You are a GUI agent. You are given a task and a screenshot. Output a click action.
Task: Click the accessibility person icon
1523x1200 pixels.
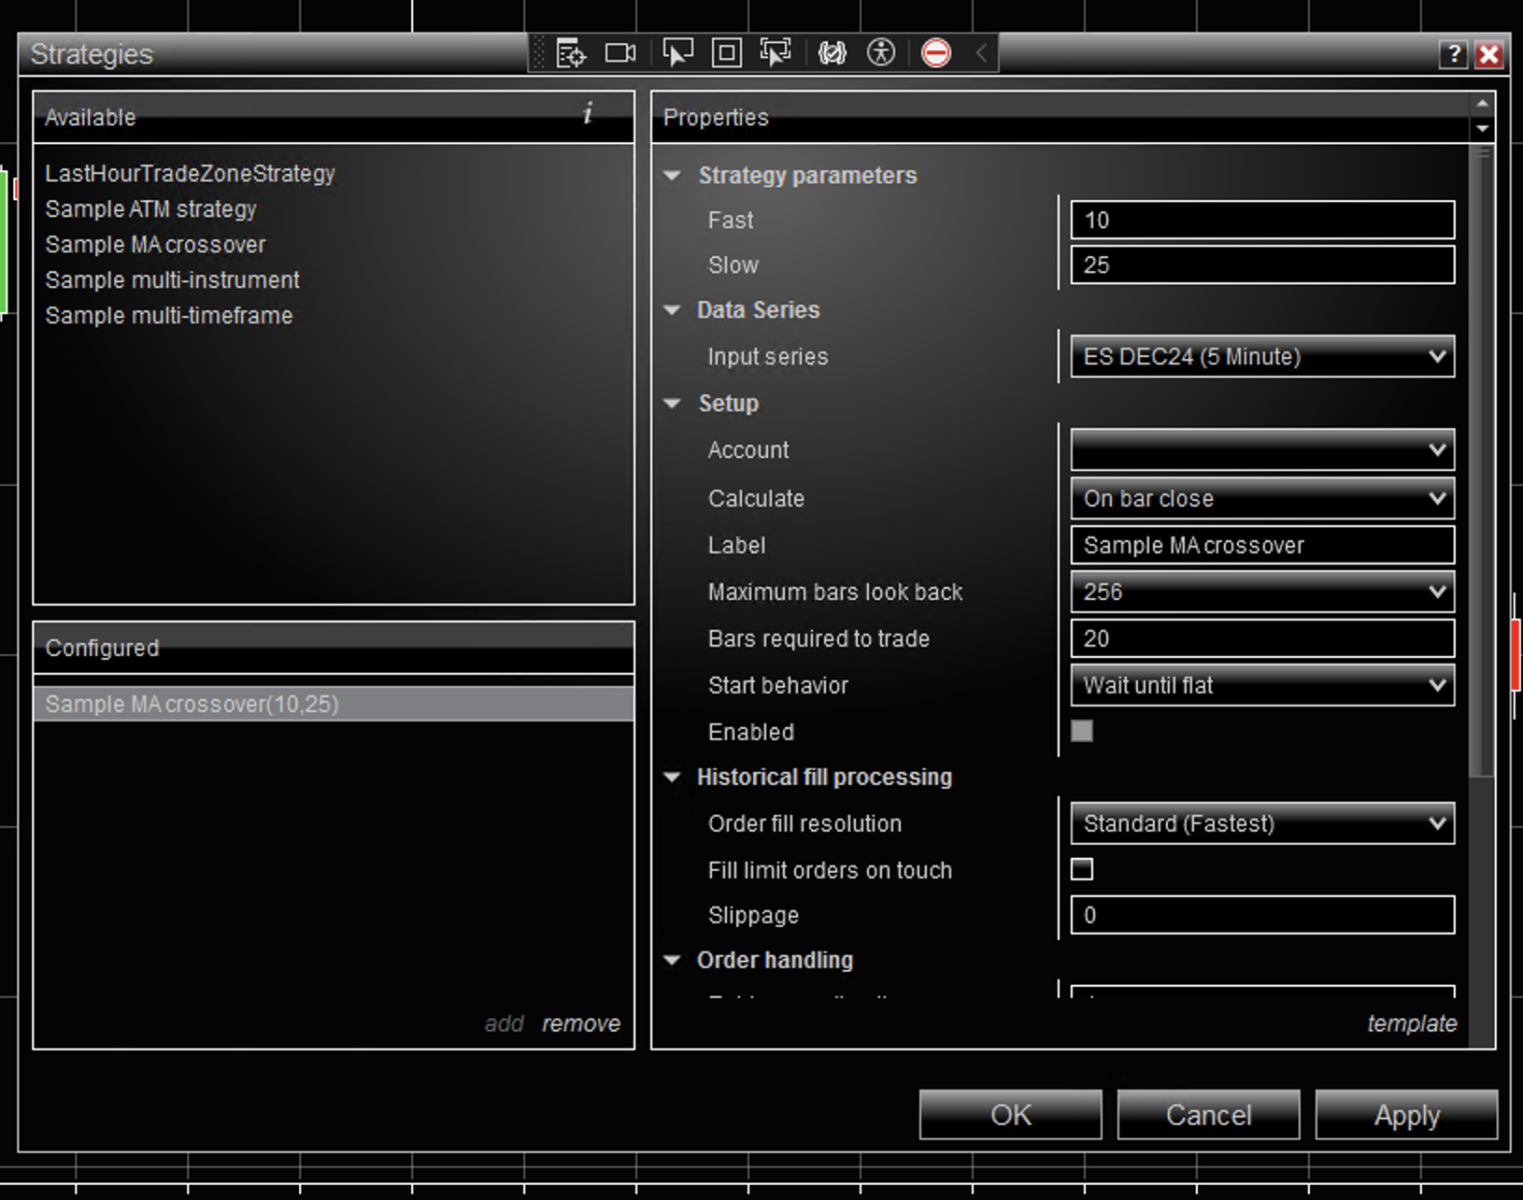coord(881,53)
